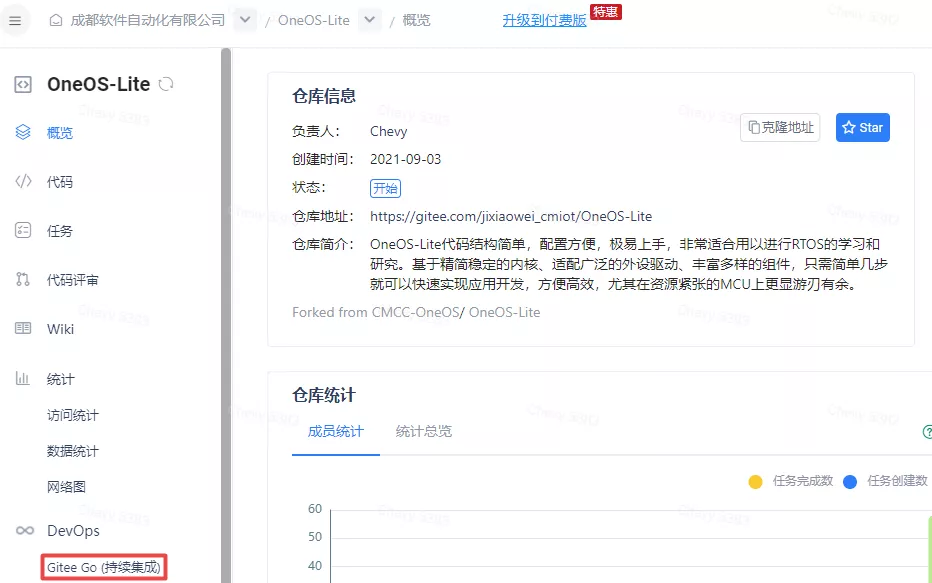
Task: Collapse the 统计 sidebar section
Action: point(61,379)
